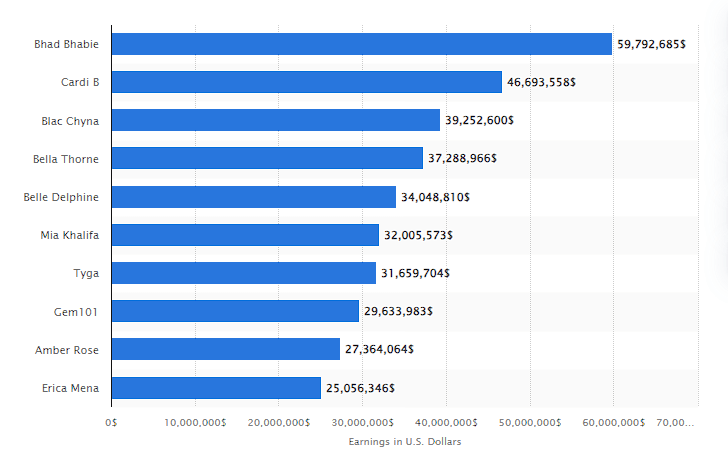Click the 50,000,000$ axis tick label

coord(530,423)
